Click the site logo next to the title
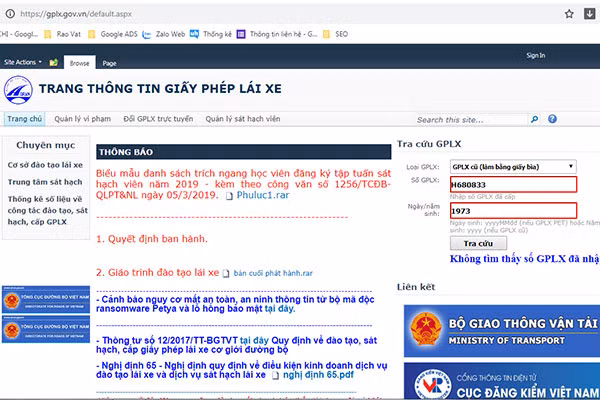The width and height of the screenshot is (600, 400). 18,90
